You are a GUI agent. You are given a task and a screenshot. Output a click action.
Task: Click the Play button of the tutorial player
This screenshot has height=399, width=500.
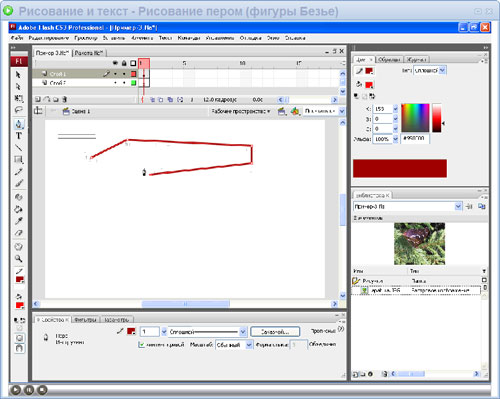(15, 389)
